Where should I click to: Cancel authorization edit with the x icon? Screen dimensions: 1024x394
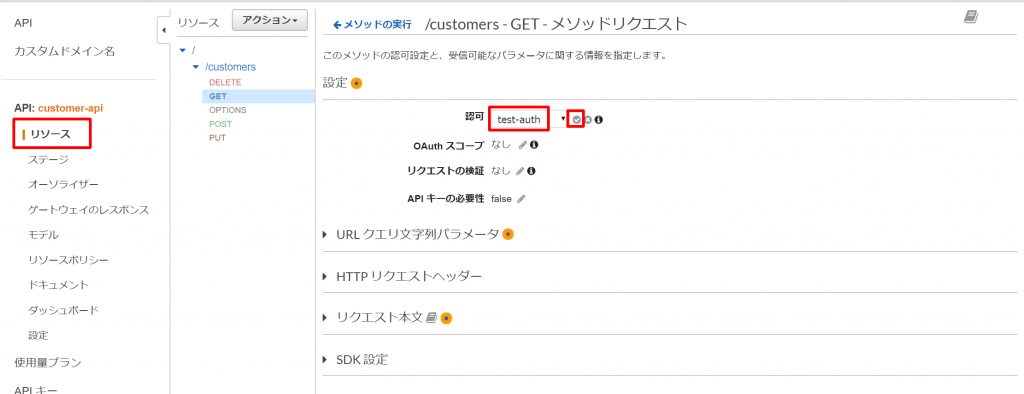click(588, 120)
